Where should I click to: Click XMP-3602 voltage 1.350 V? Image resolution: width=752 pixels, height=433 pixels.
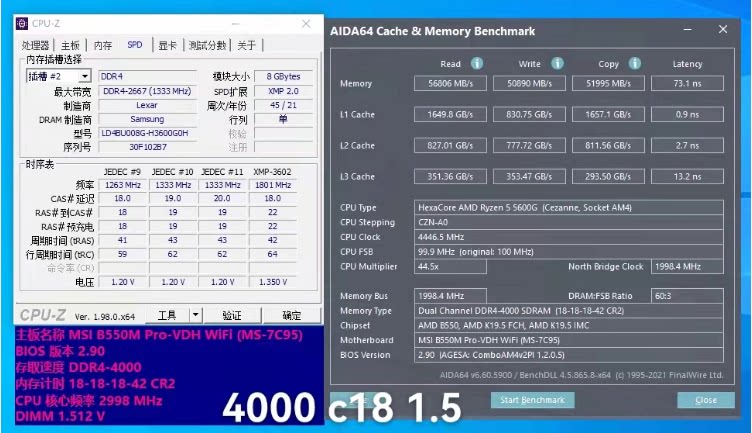(272, 282)
